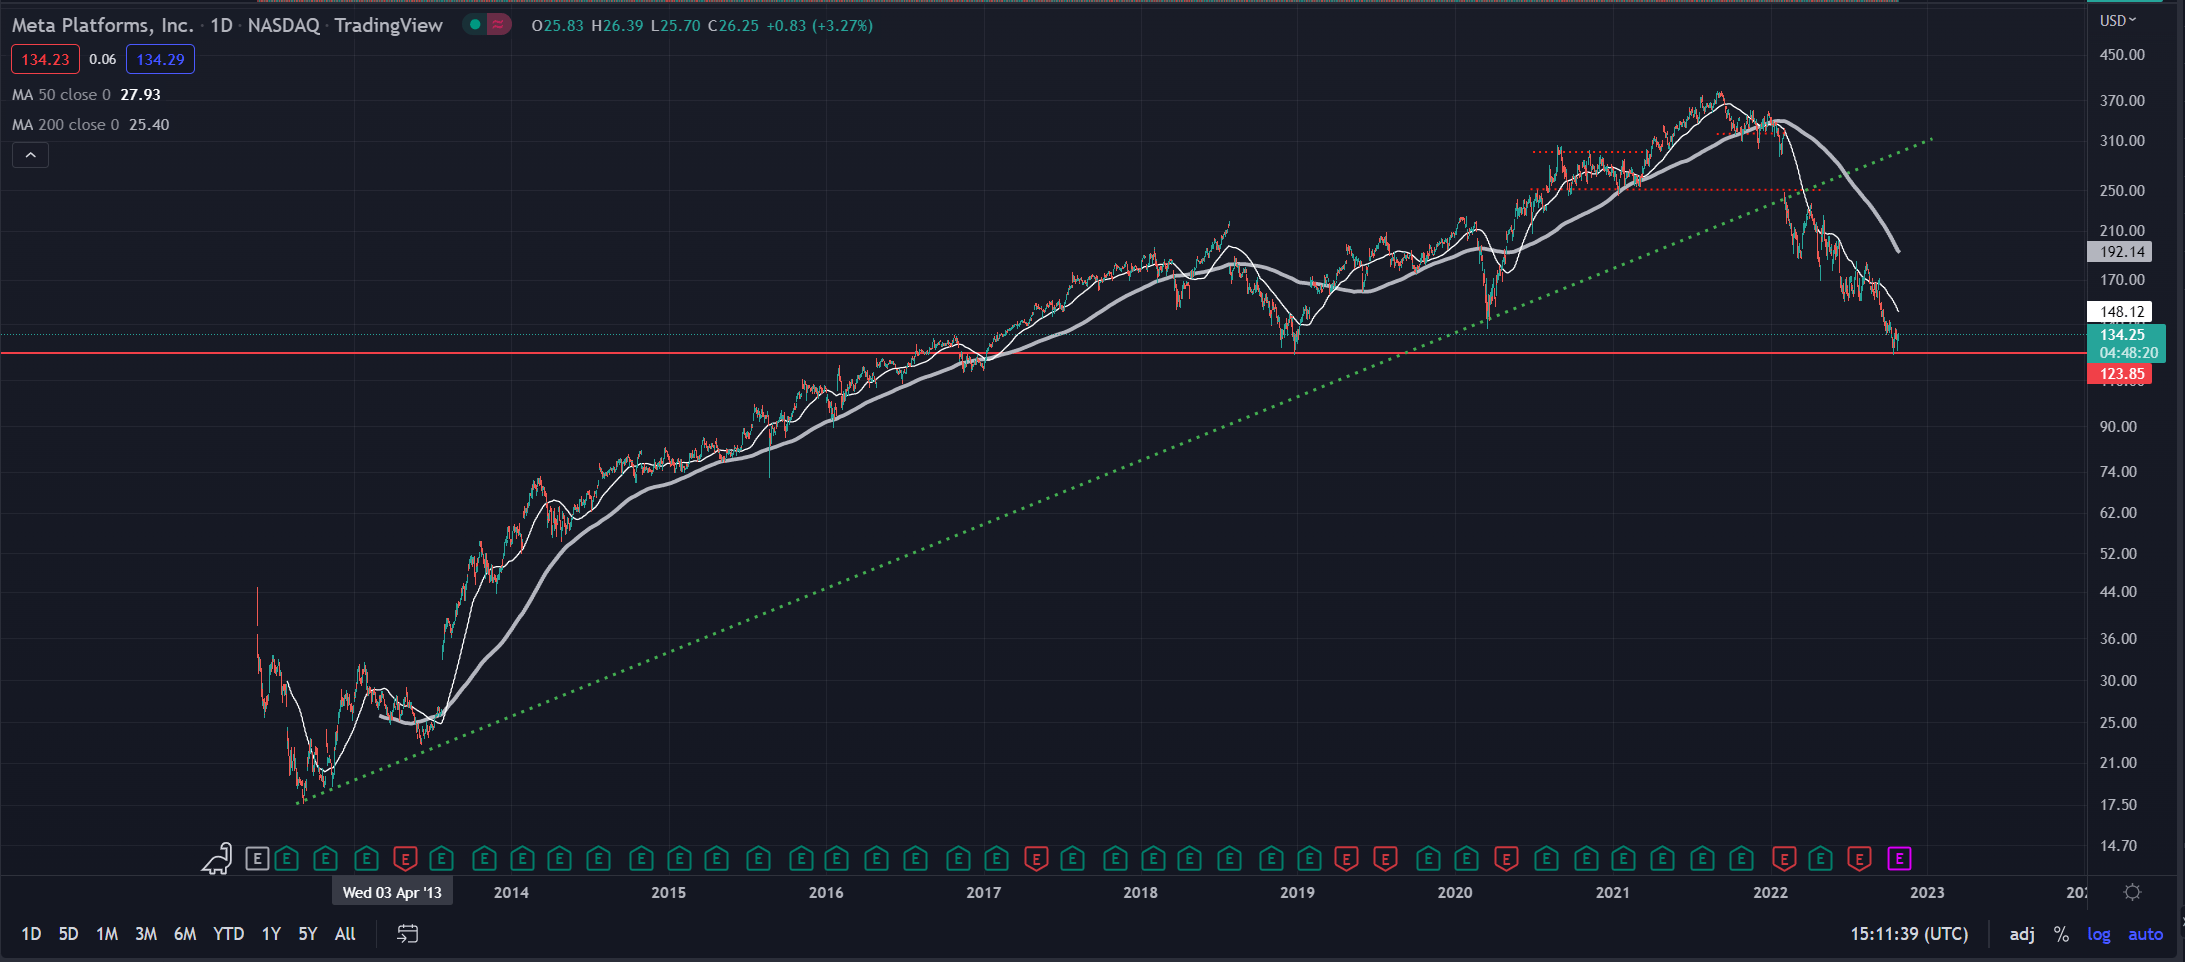Open the USD currency dropdown
Viewport: 2185px width, 962px height.
pos(2117,20)
